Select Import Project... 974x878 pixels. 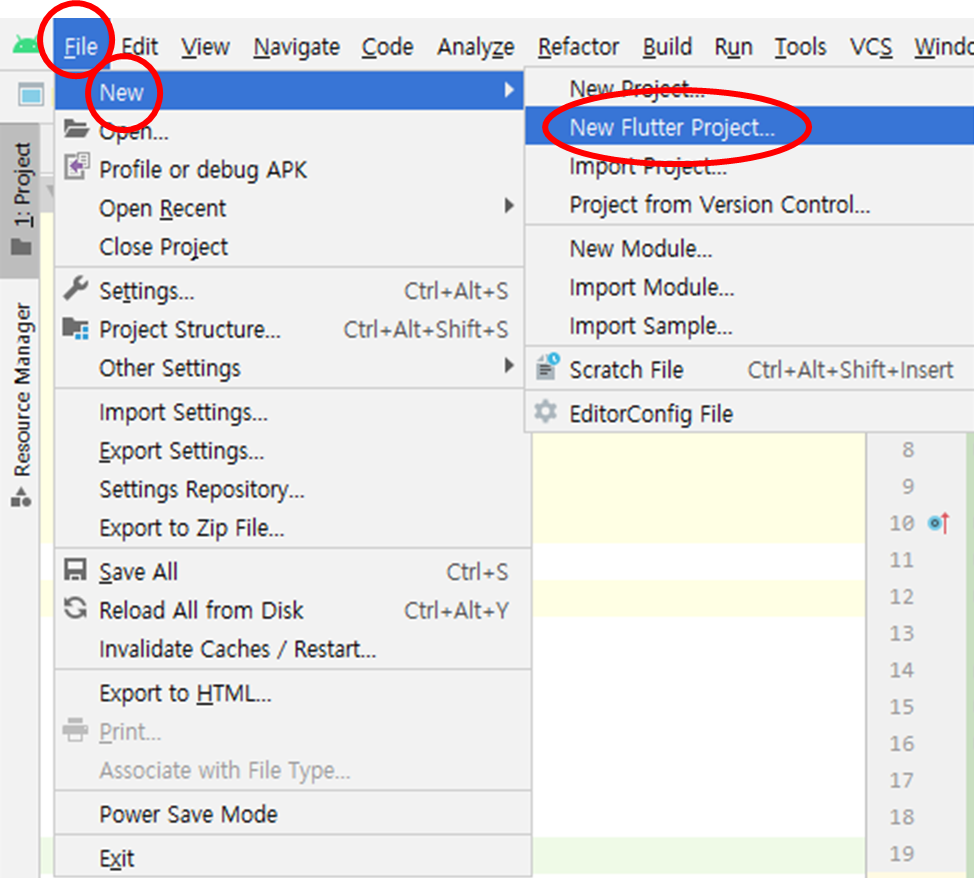click(x=750, y=165)
